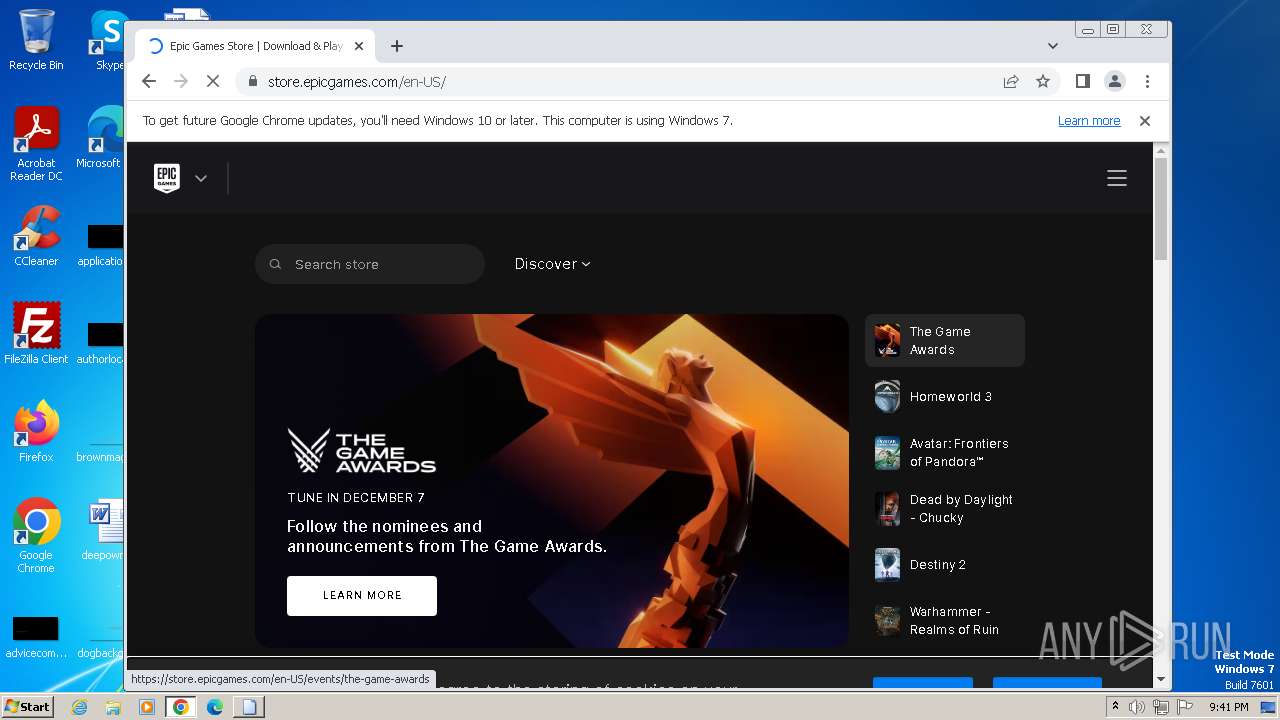Select Destiny 2 in the carousel list

tap(945, 564)
